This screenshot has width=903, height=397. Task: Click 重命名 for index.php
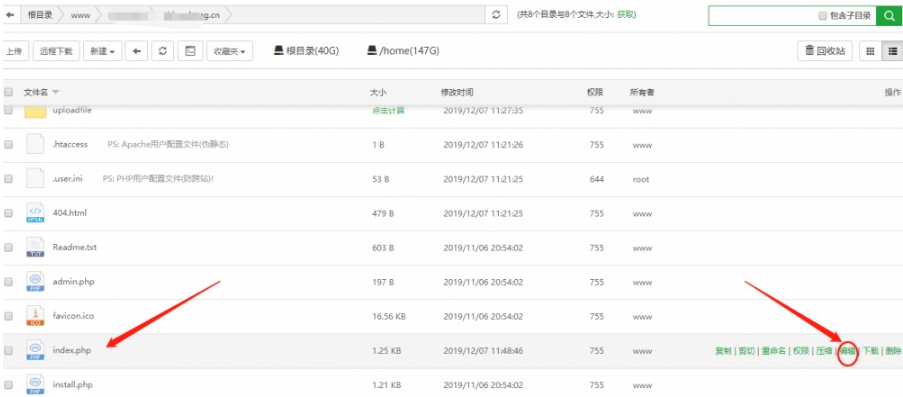[773, 350]
